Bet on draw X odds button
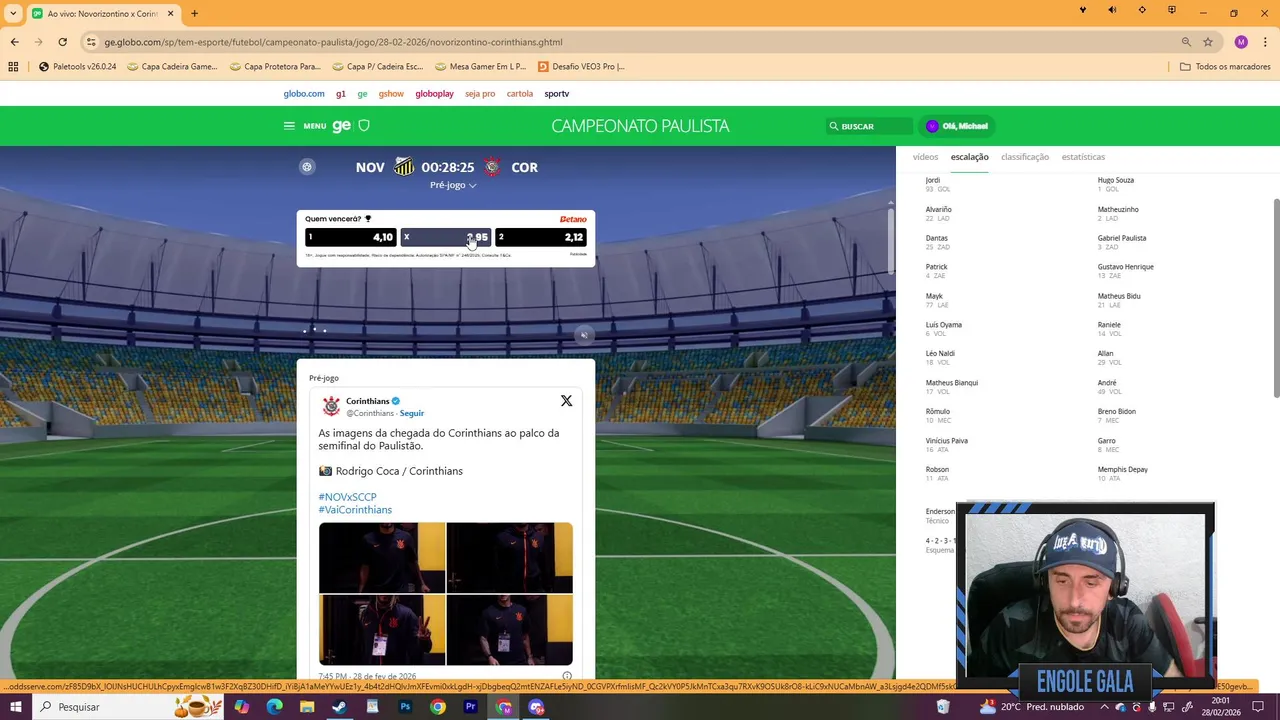Viewport: 1280px width, 720px height. point(445,237)
